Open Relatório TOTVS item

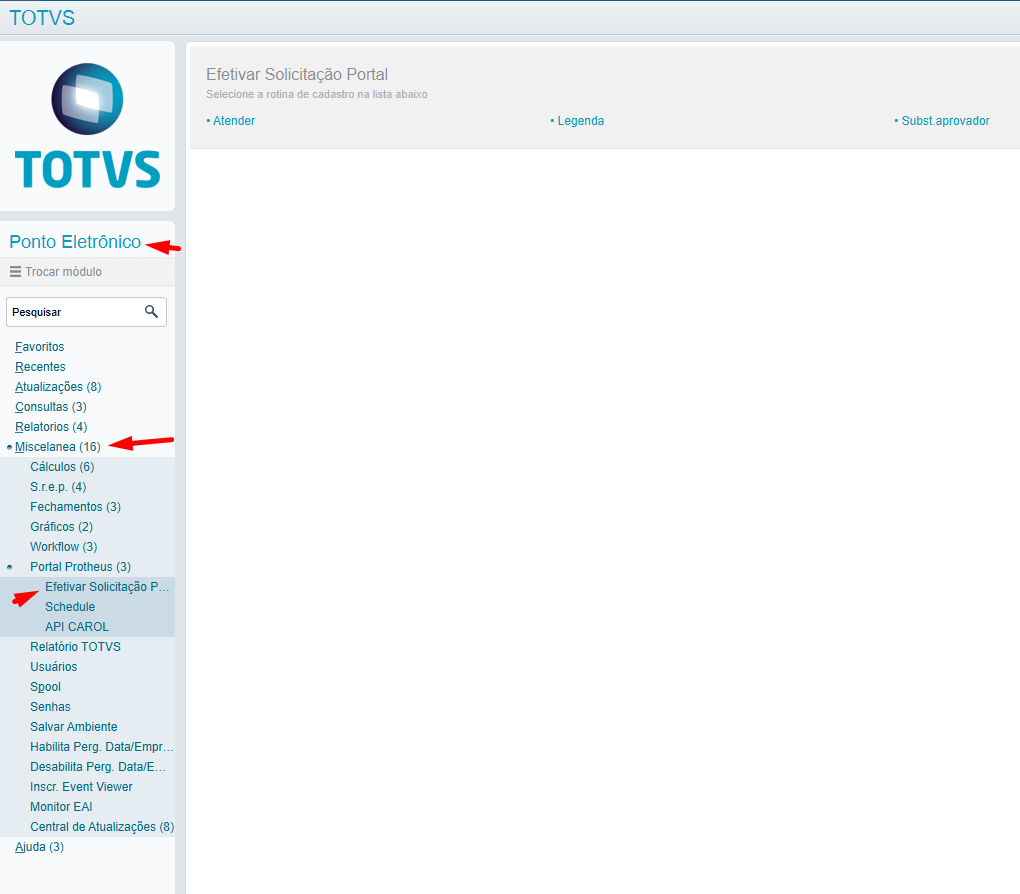pyautogui.click(x=75, y=647)
